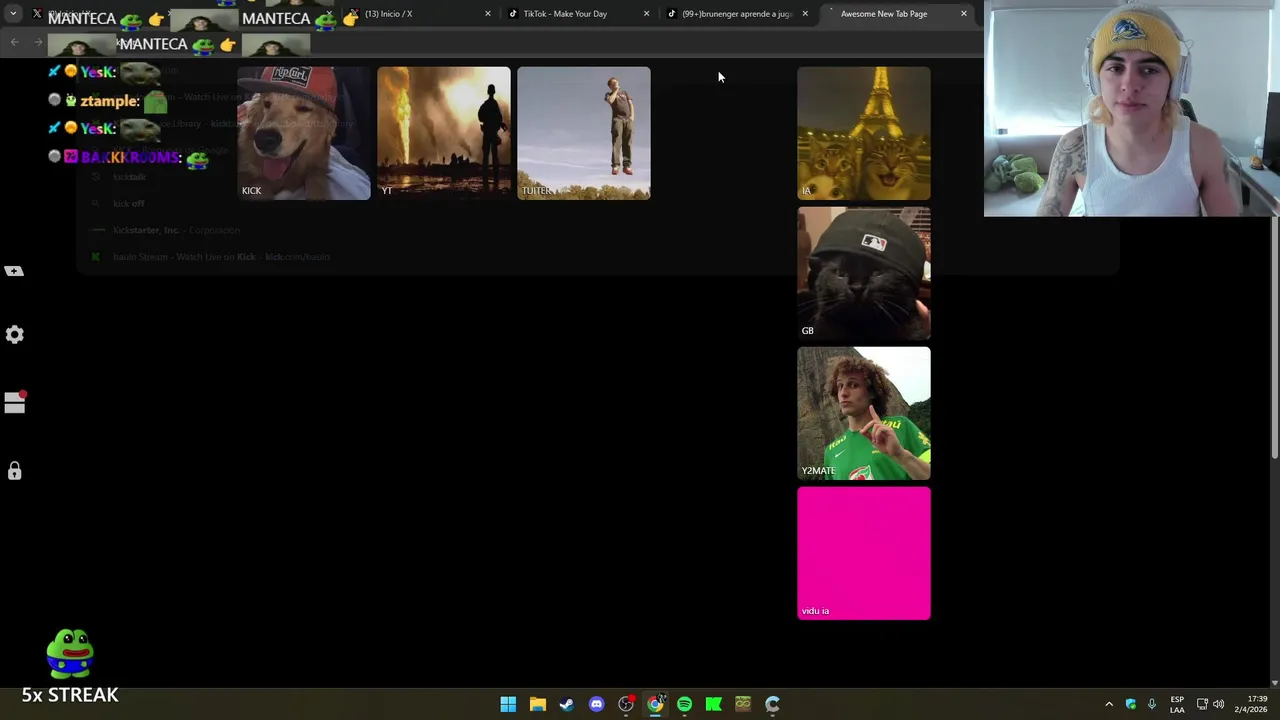Open Google Chrome from the taskbar
Image resolution: width=1280 pixels, height=720 pixels.
[x=655, y=704]
